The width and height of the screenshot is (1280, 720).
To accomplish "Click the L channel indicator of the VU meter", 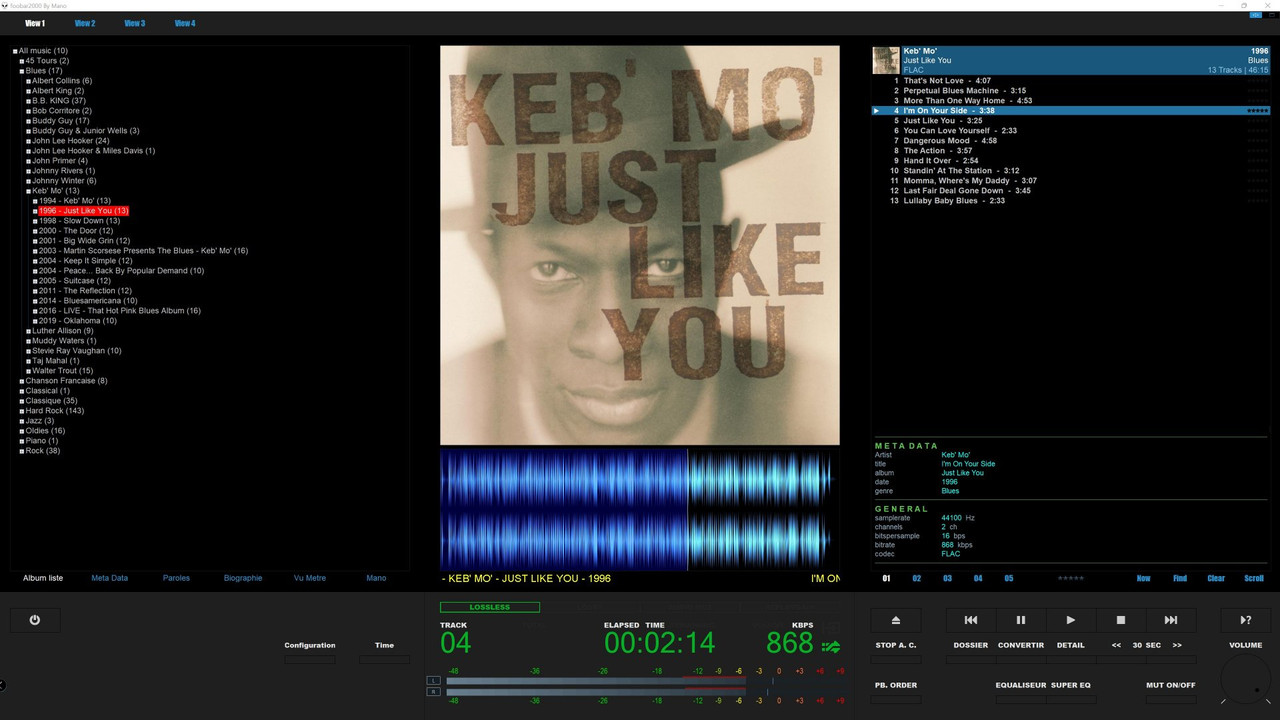I will tap(433, 681).
